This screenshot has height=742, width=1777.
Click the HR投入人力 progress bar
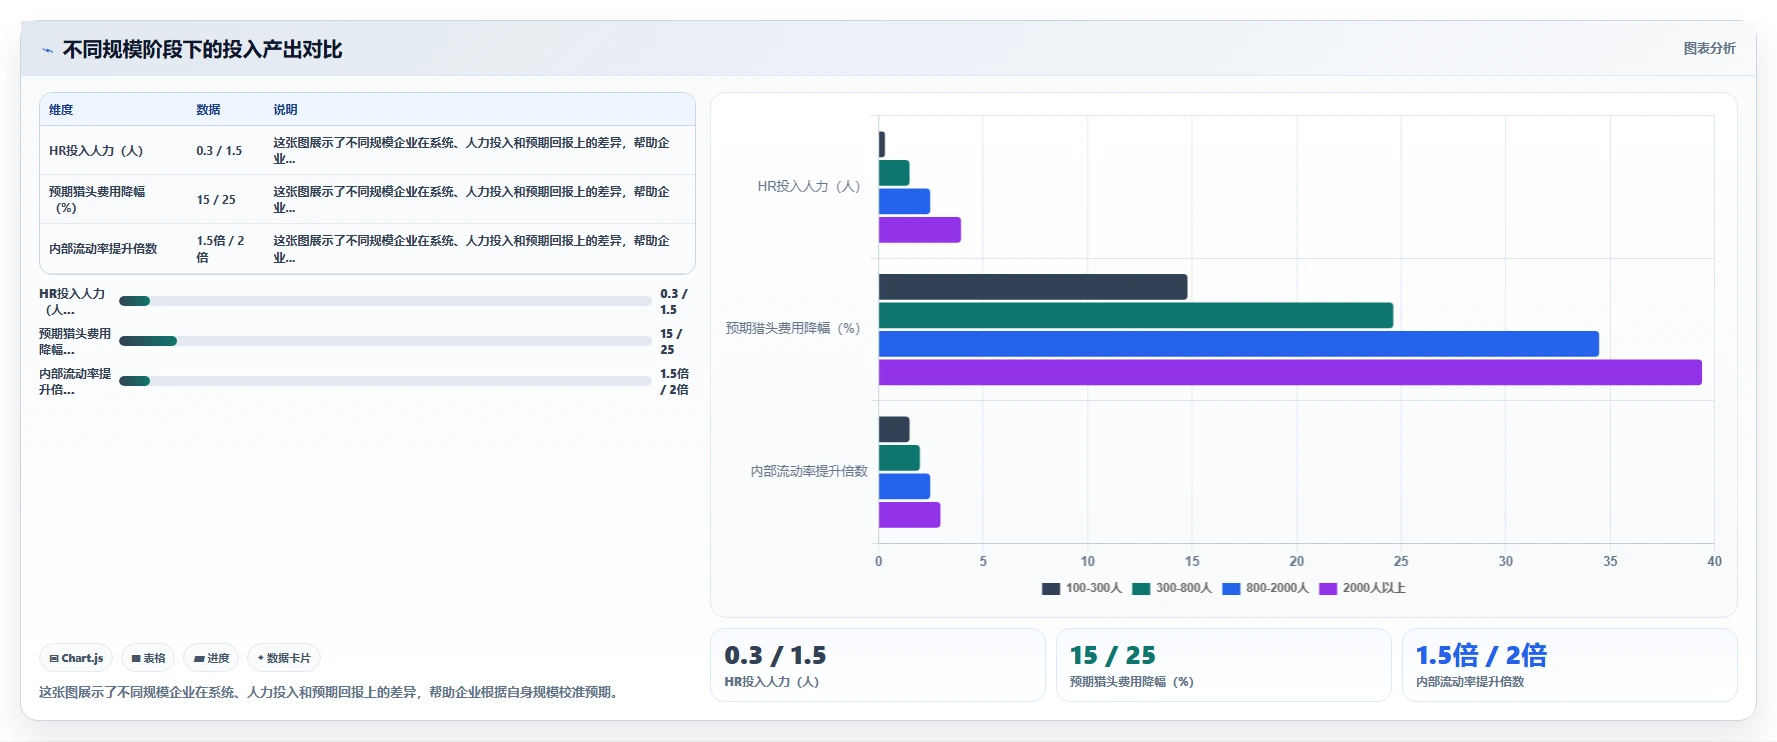(385, 301)
